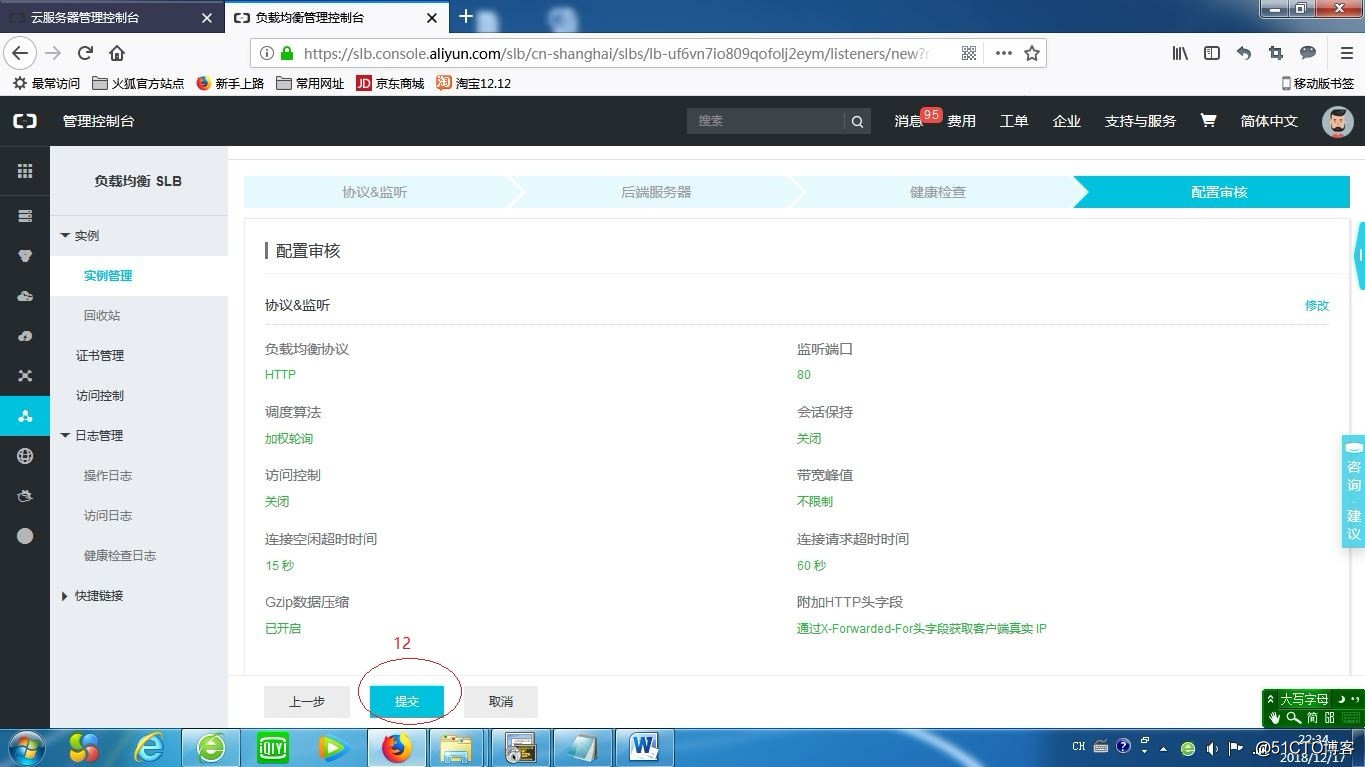Screen dimensions: 1365x767
Task: Open the globe icon in left rail
Action: click(25, 456)
